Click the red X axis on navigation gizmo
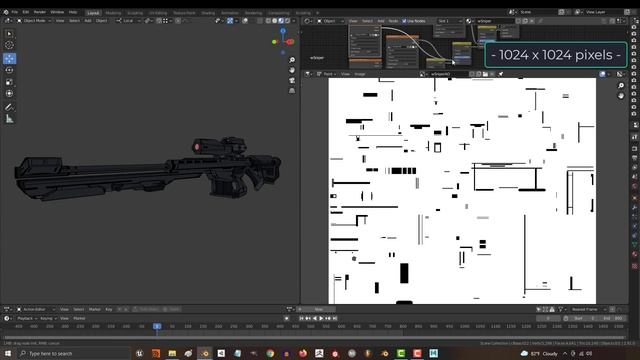This screenshot has height=360, width=640. [x=290, y=42]
